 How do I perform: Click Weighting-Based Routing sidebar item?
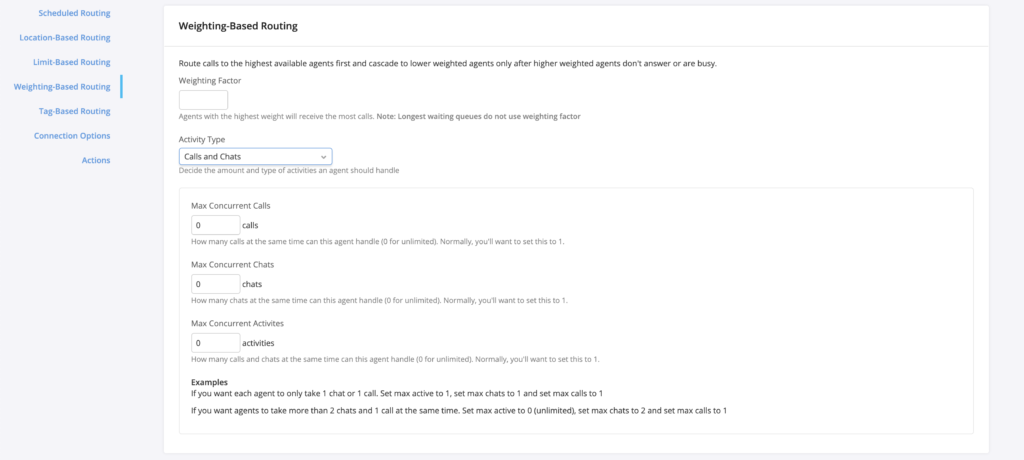coord(62,87)
